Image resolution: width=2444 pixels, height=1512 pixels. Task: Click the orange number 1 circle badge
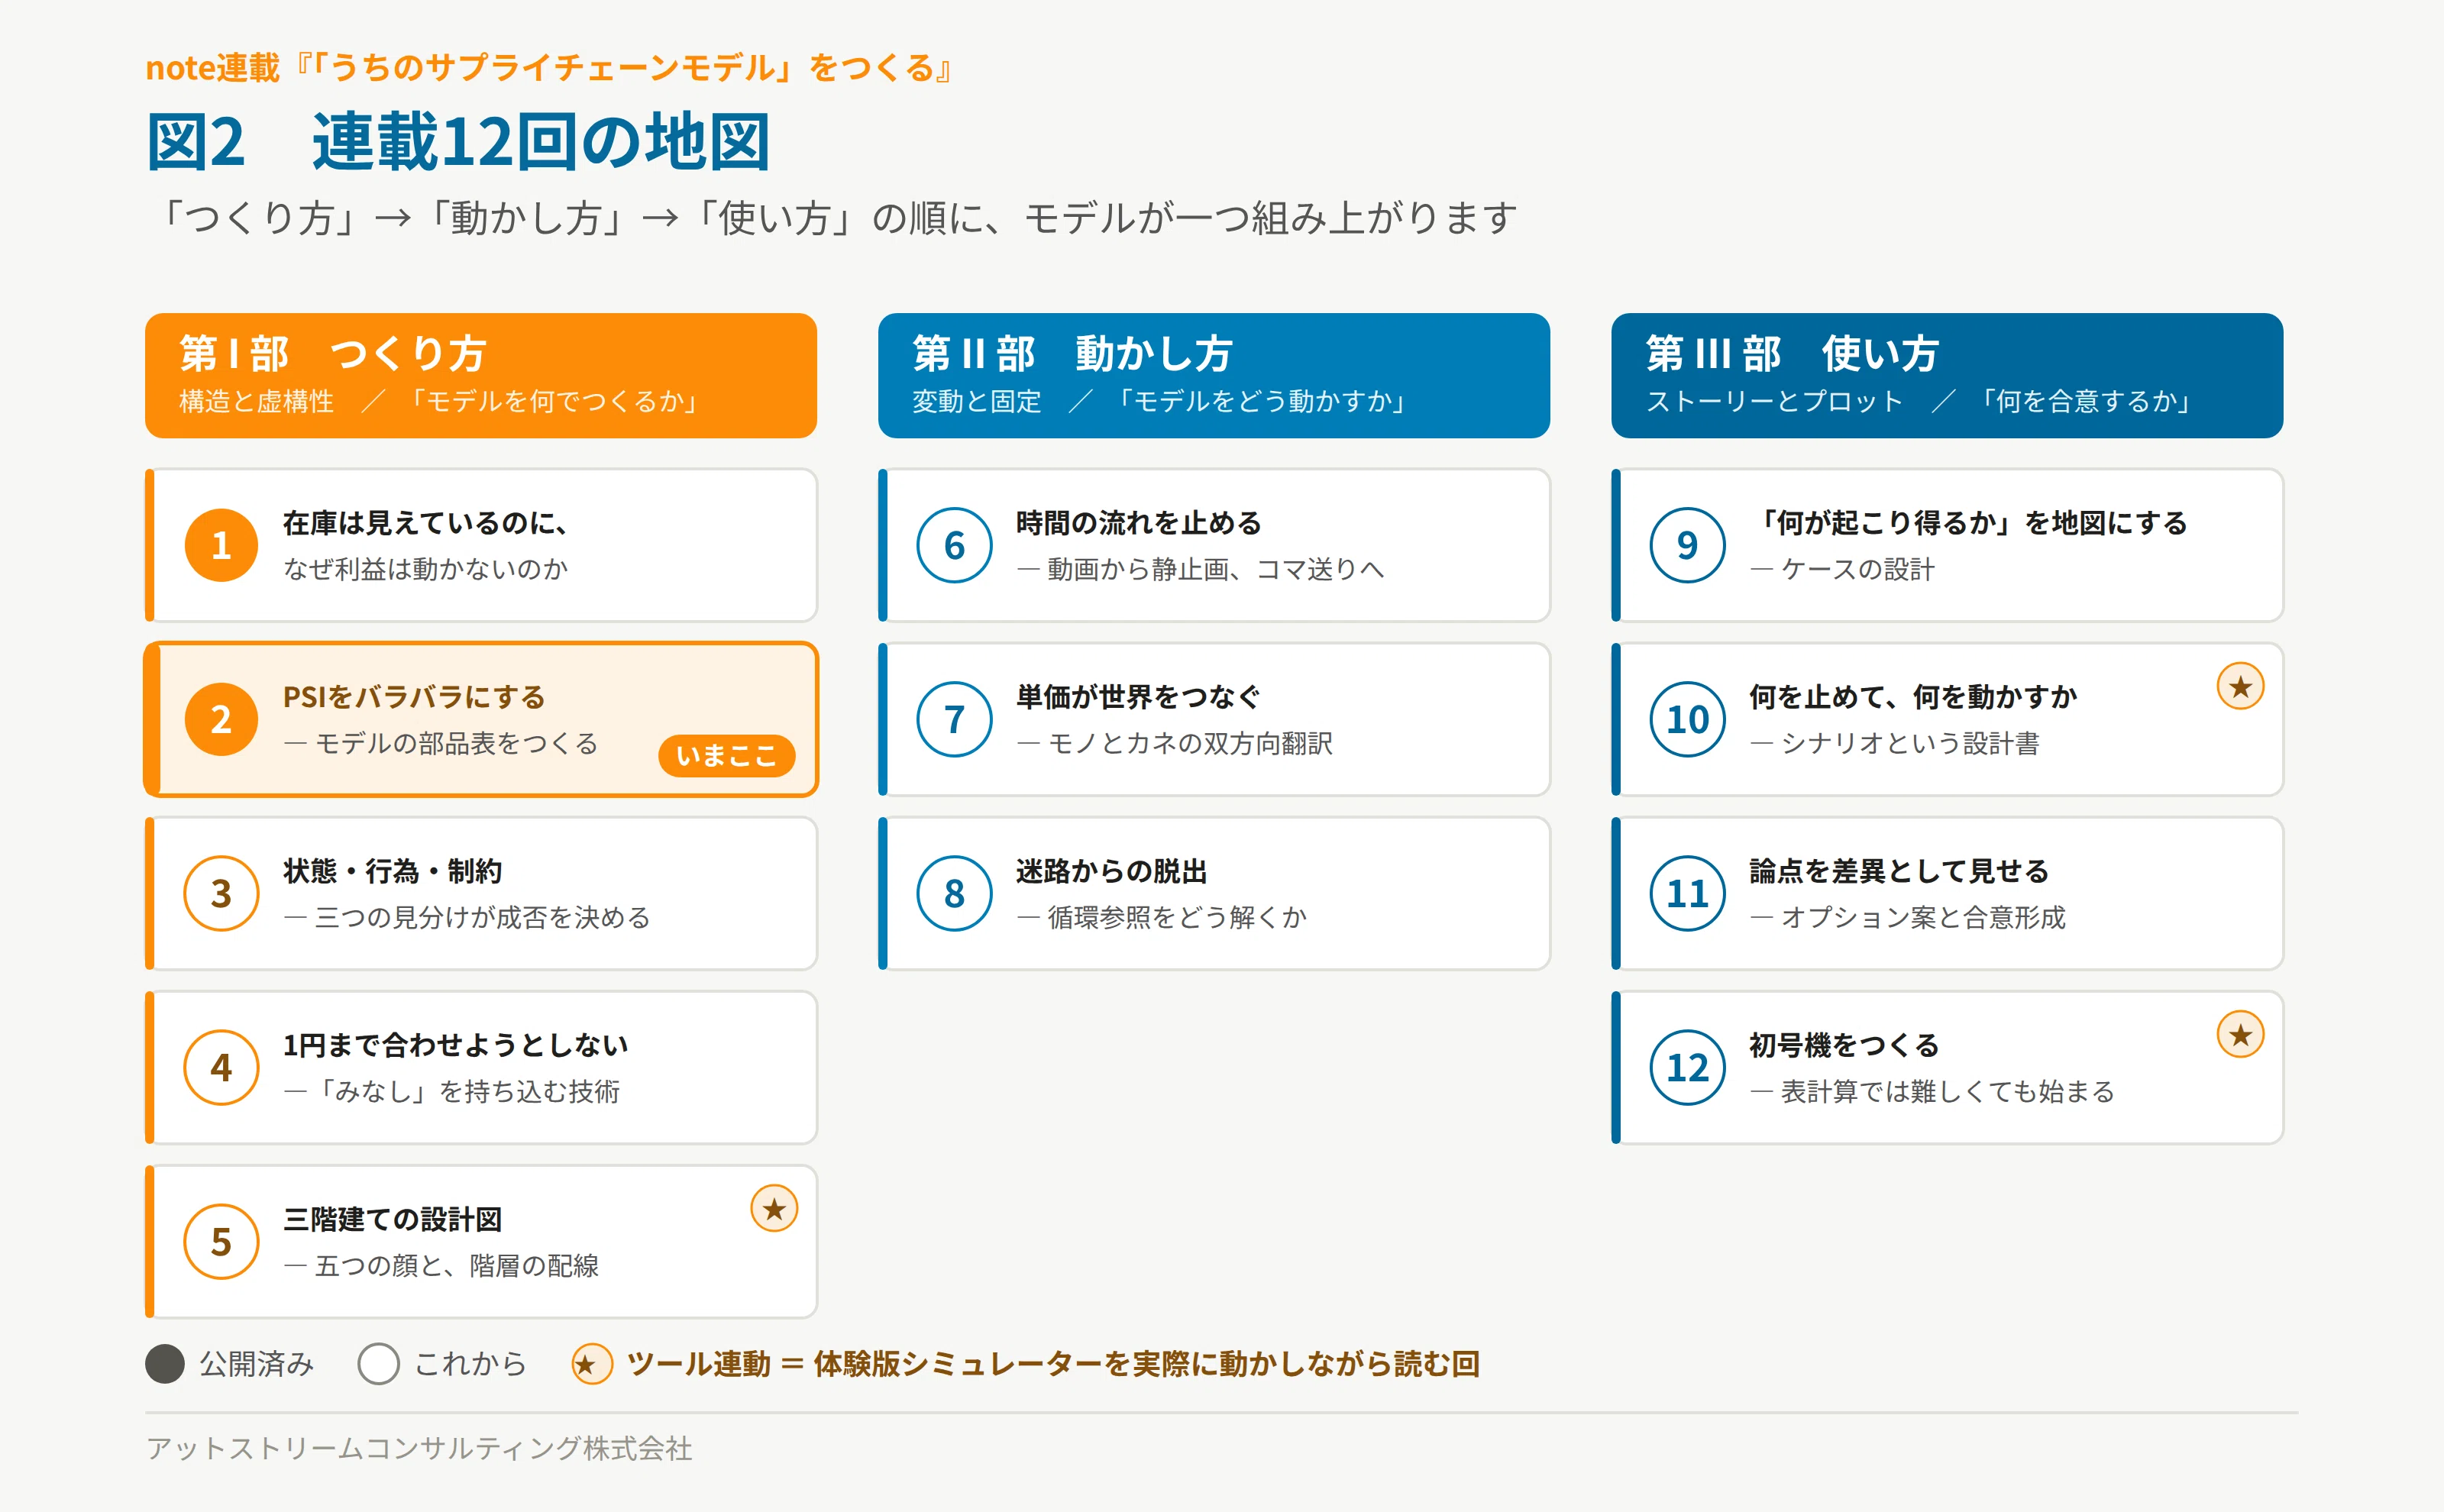coord(221,545)
